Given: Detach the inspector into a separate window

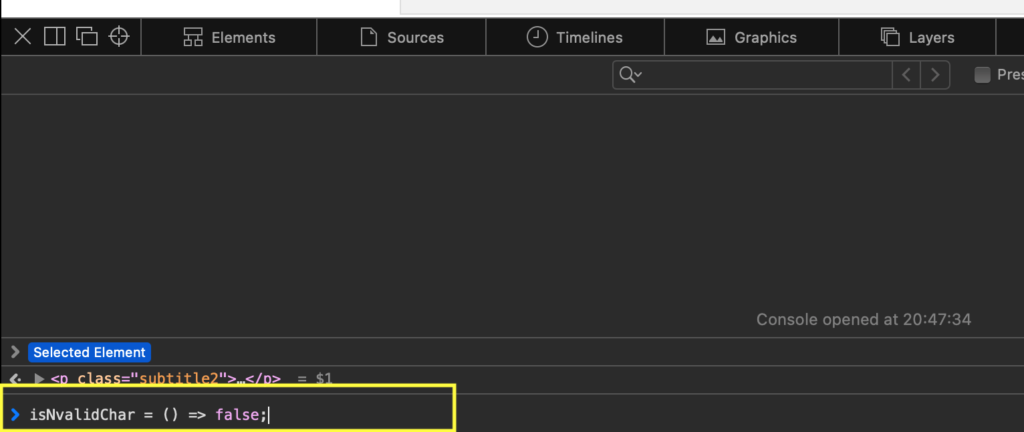Looking at the screenshot, I should (87, 37).
